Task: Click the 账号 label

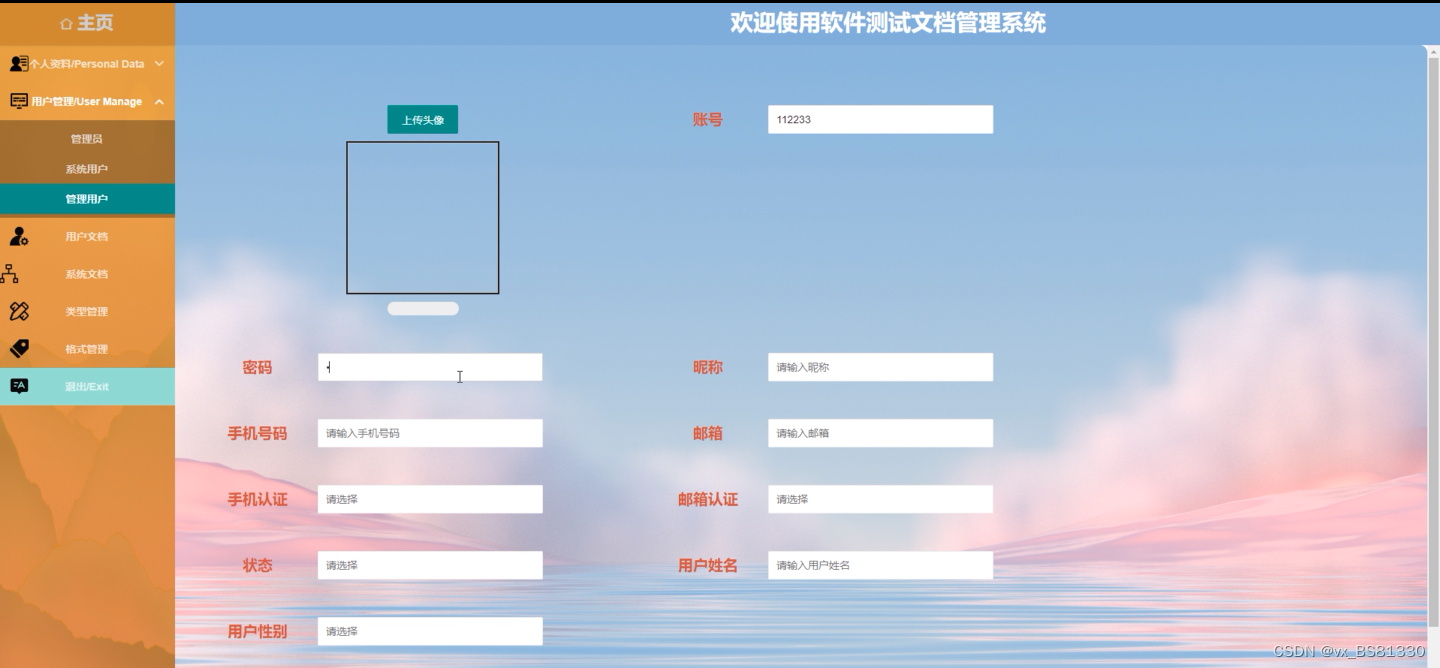Action: [x=708, y=119]
